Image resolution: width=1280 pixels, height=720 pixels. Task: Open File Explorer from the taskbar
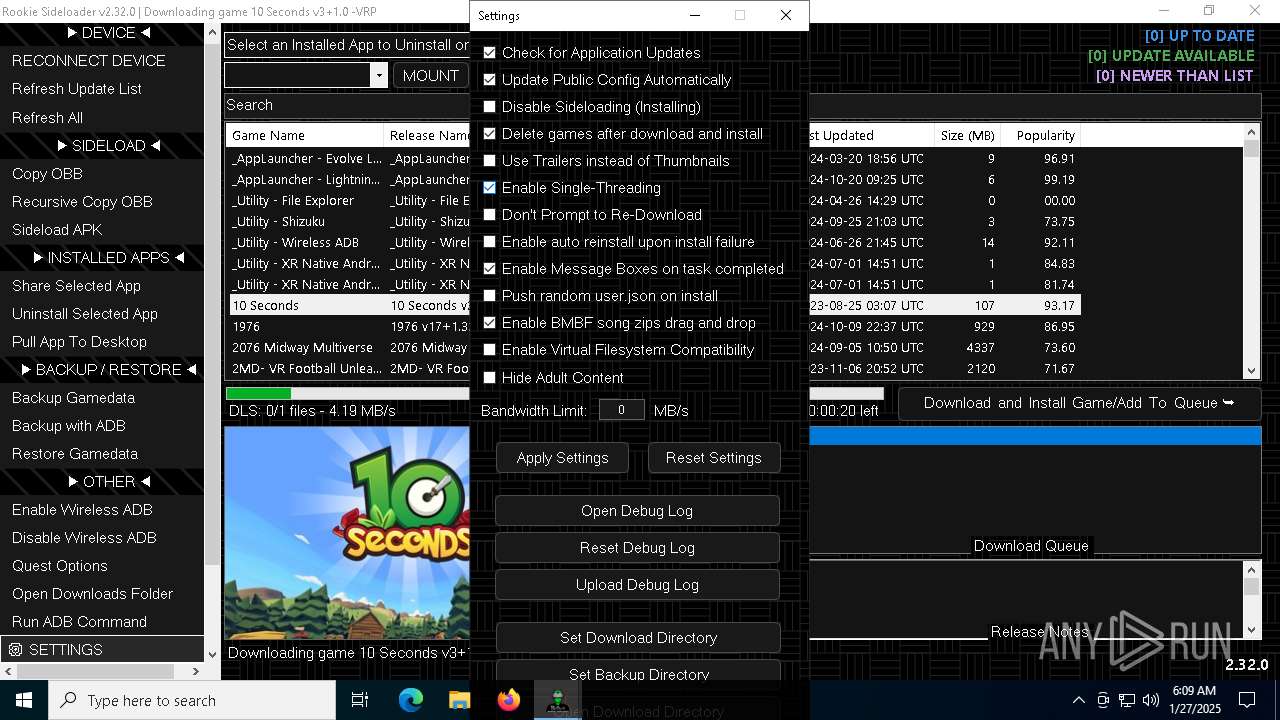point(459,700)
